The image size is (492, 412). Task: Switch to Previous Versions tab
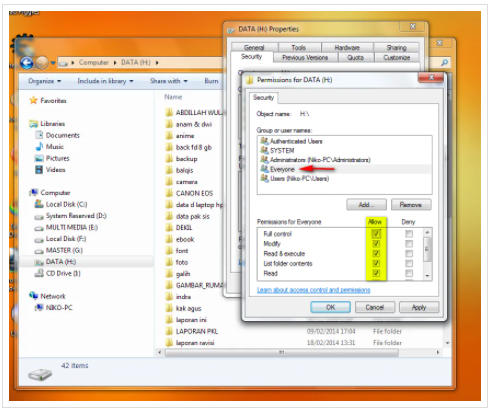[x=305, y=57]
